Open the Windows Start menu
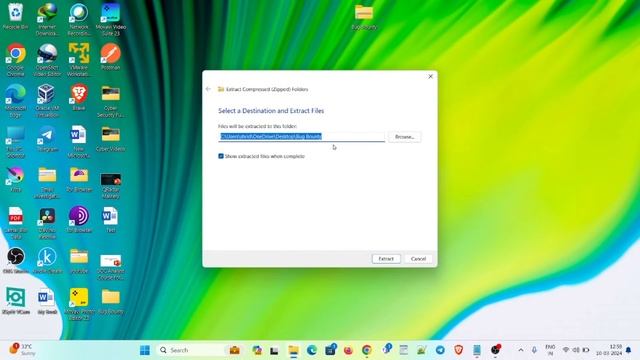This screenshot has width=640, height=360. pos(144,350)
